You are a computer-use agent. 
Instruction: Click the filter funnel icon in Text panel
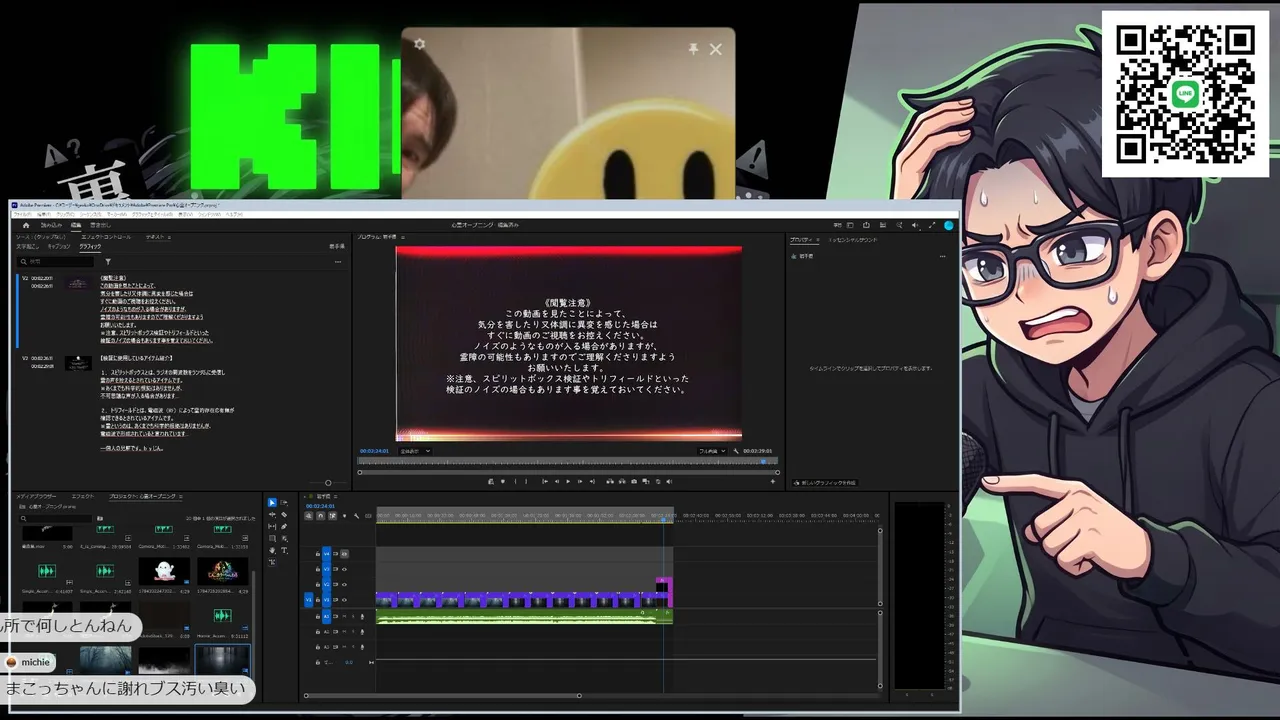(x=108, y=262)
